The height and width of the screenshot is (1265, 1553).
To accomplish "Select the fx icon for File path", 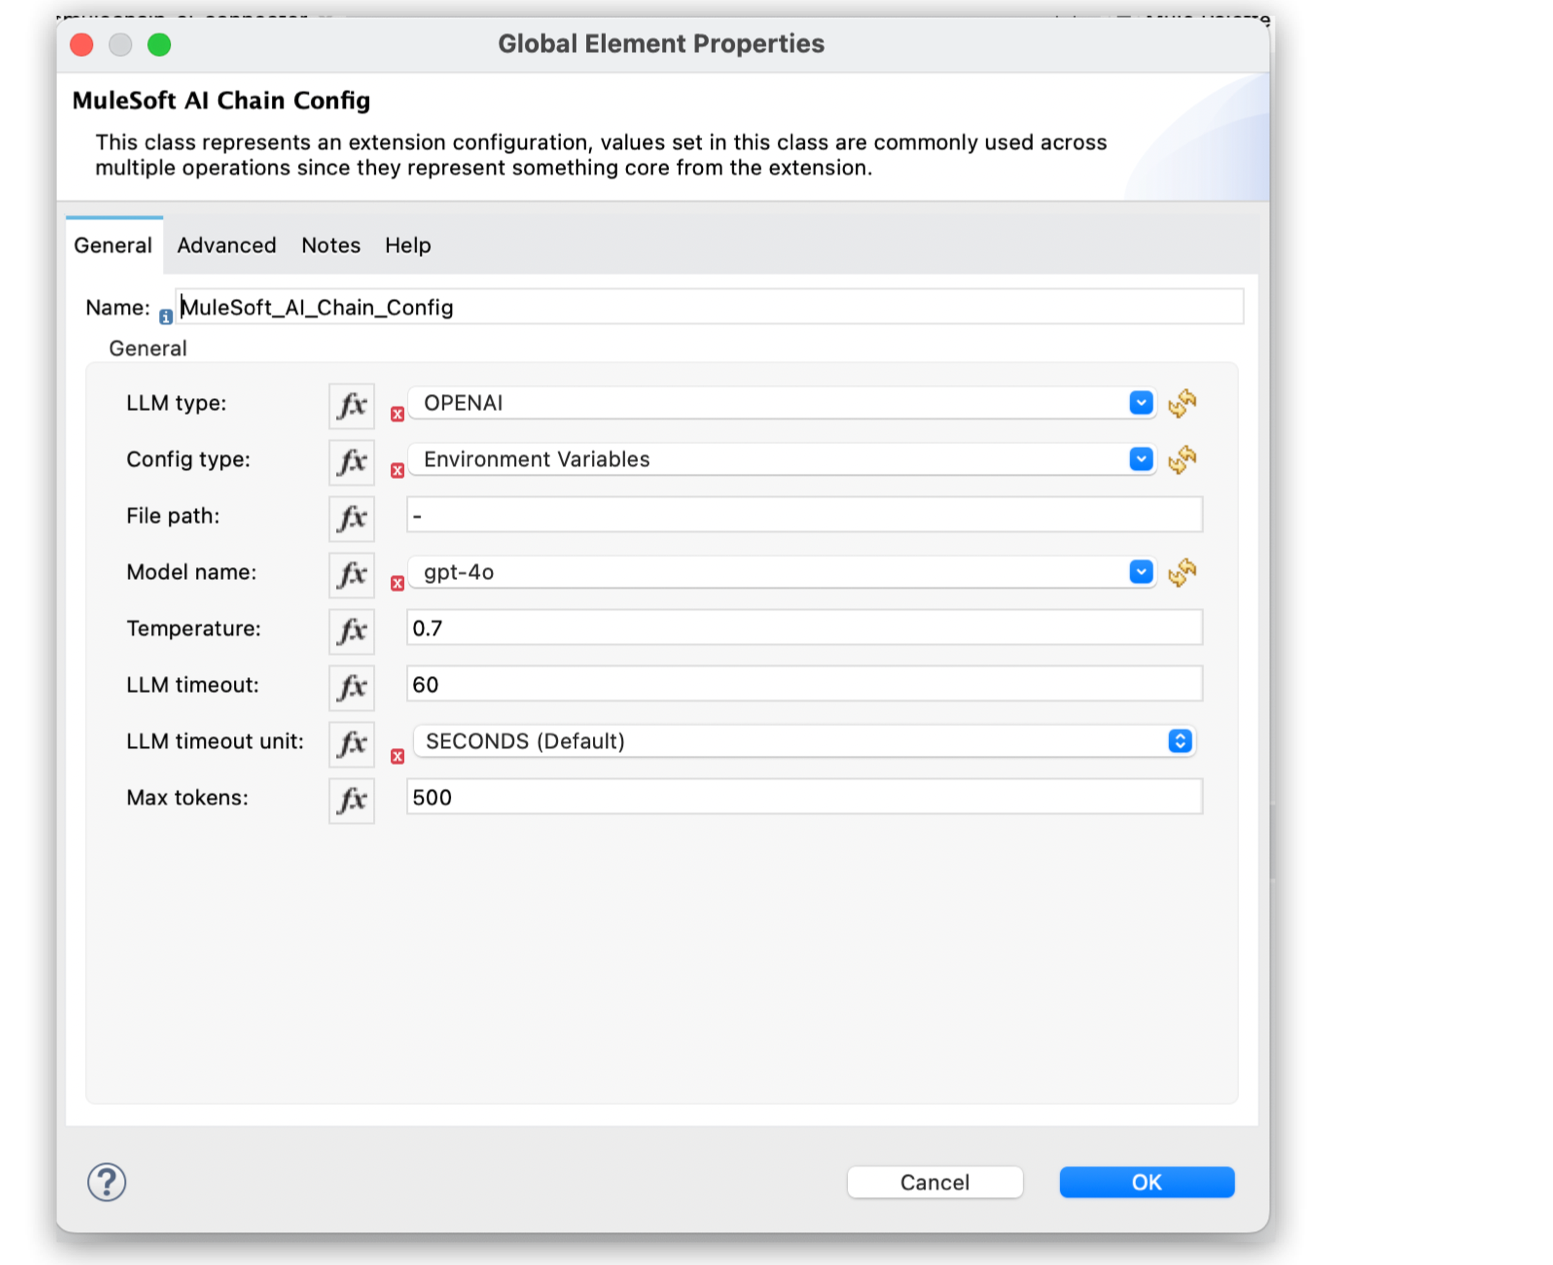I will click(351, 517).
